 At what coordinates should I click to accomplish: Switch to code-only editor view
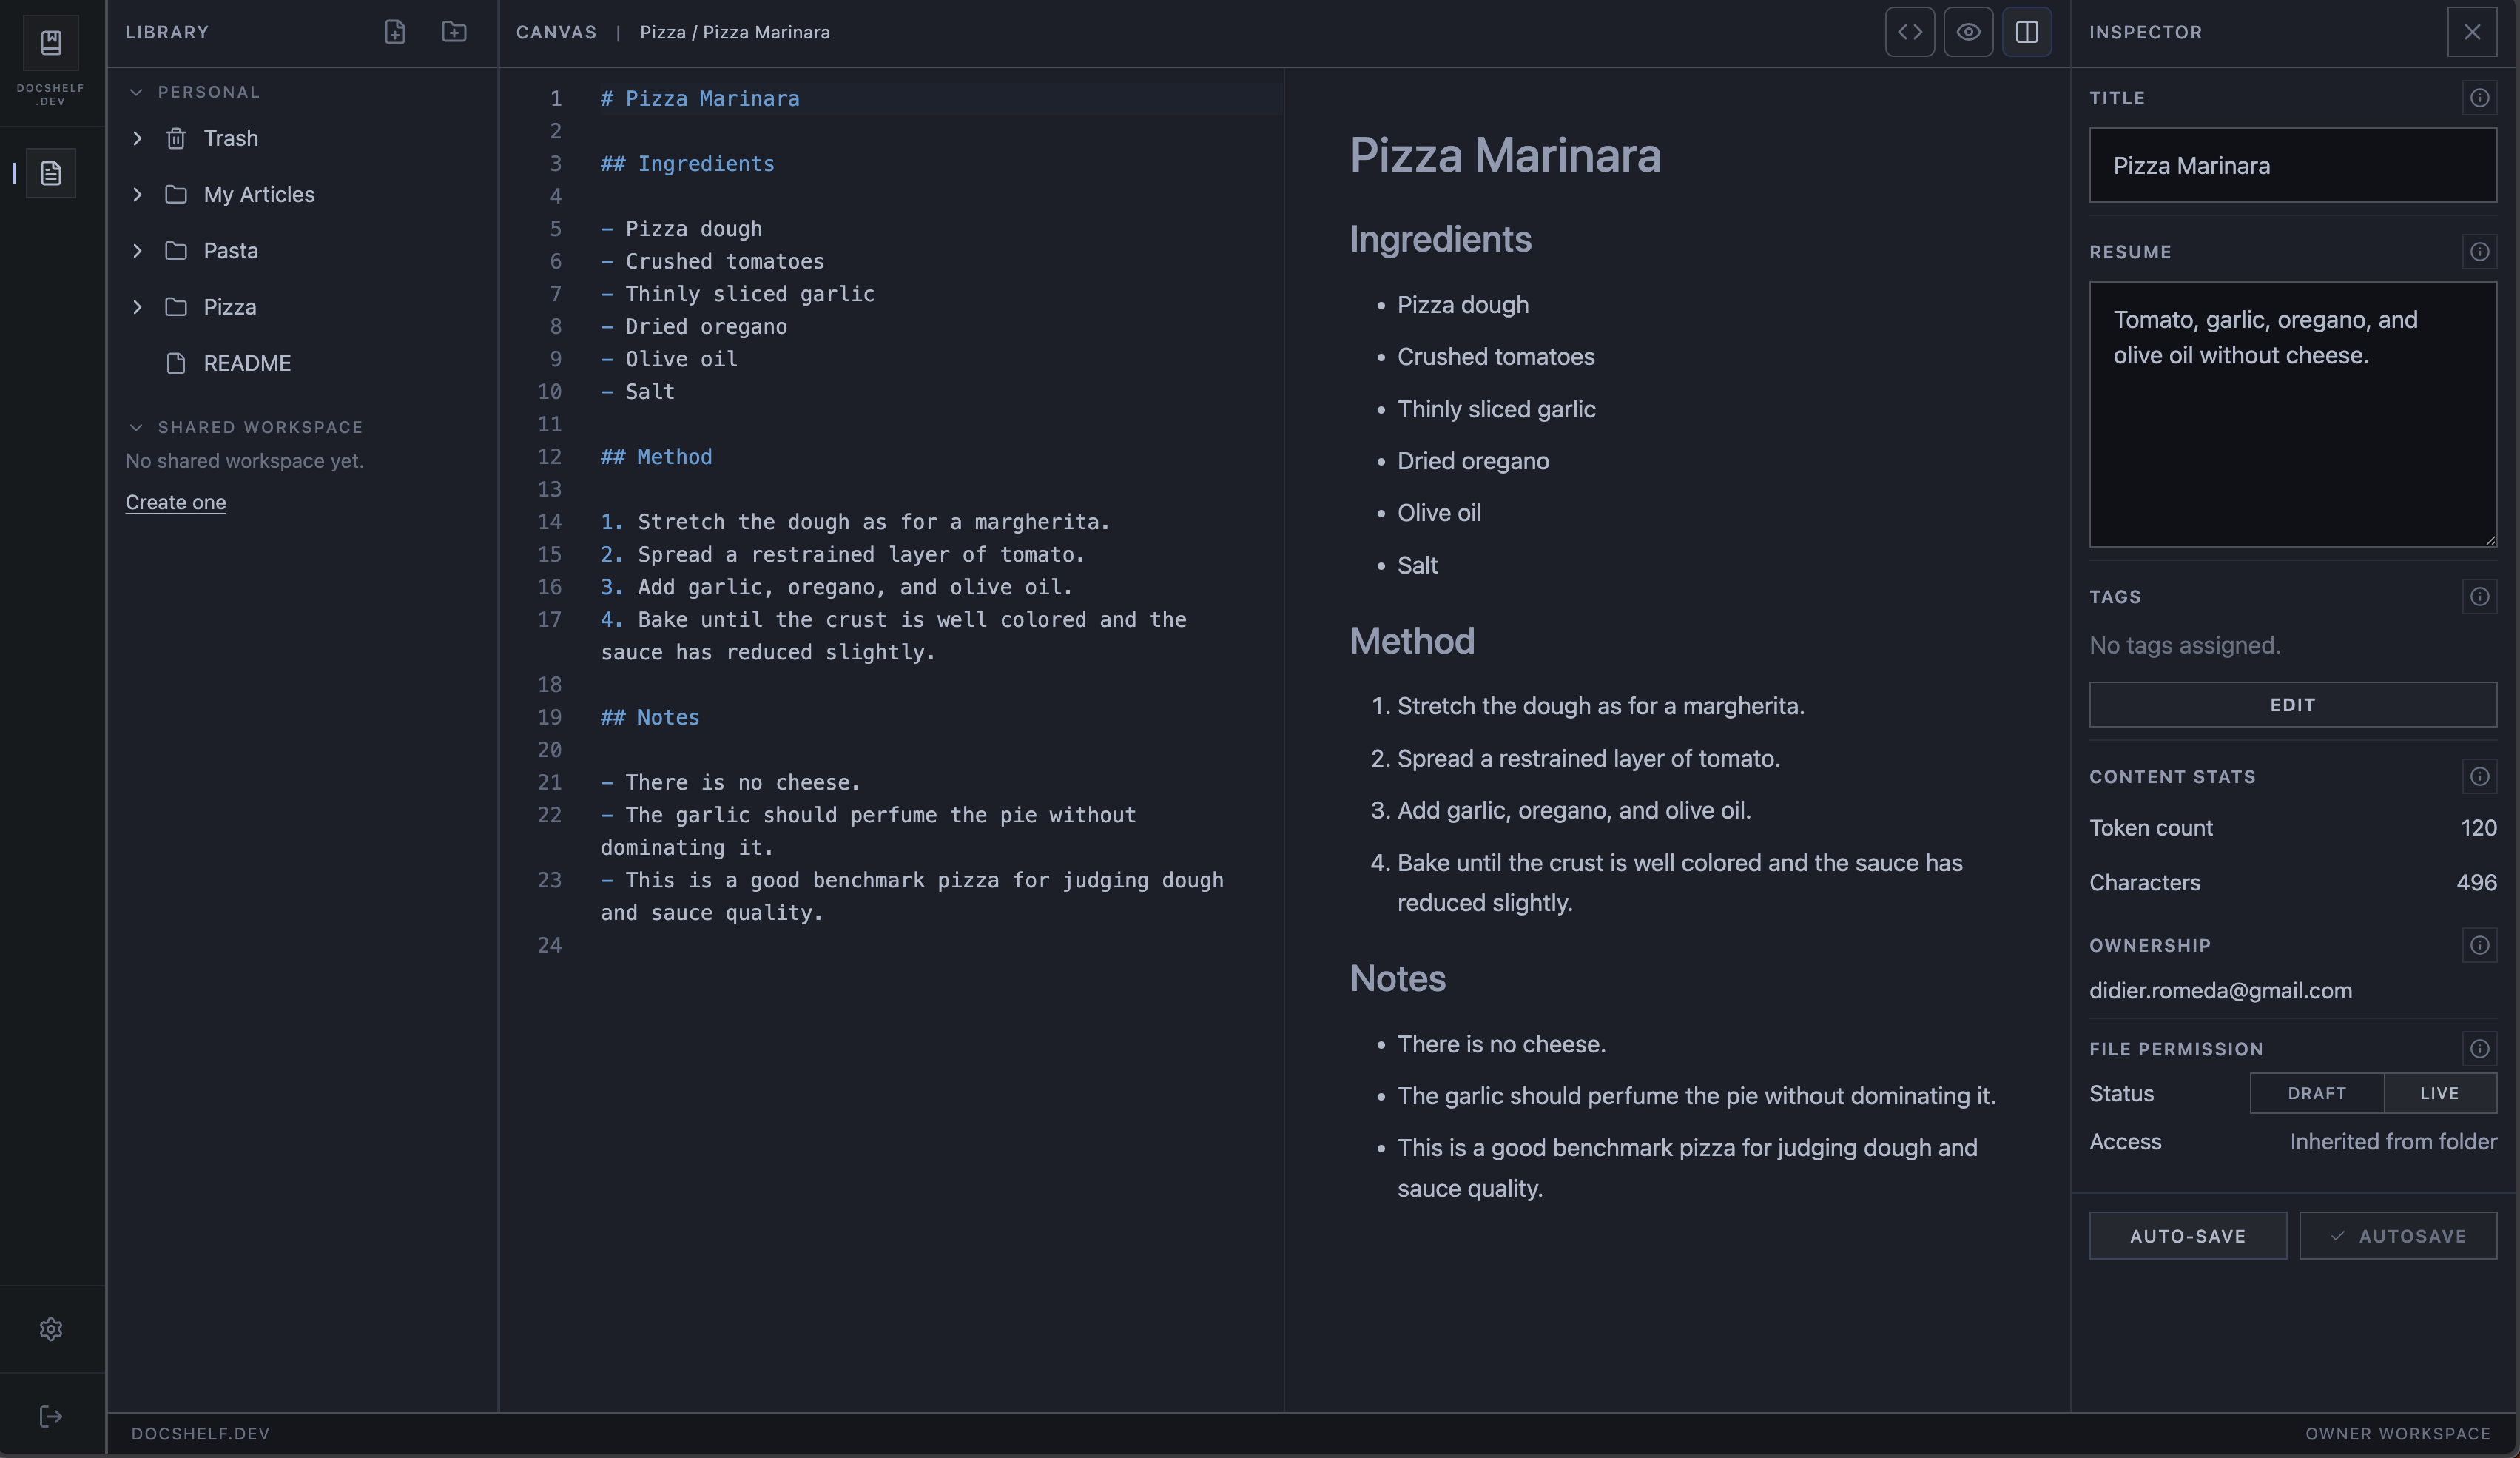1910,32
